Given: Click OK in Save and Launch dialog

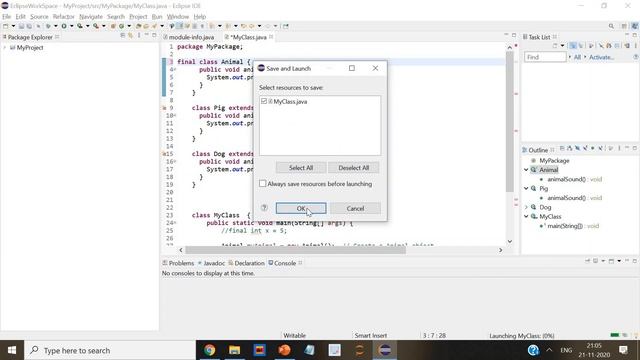Looking at the screenshot, I should 301,208.
